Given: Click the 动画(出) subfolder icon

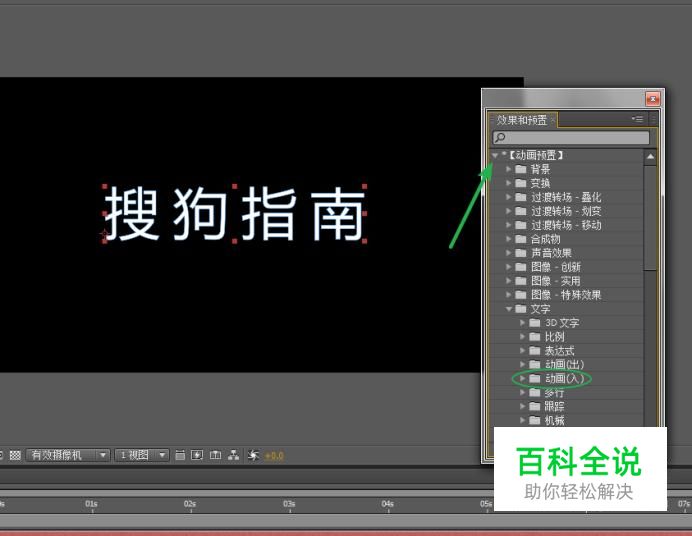Looking at the screenshot, I should click(534, 364).
